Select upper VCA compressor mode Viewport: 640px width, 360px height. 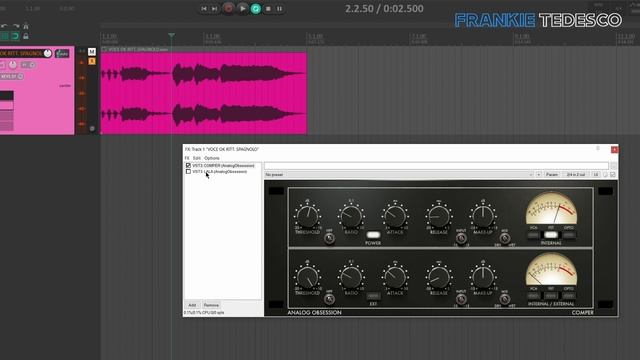pos(533,235)
